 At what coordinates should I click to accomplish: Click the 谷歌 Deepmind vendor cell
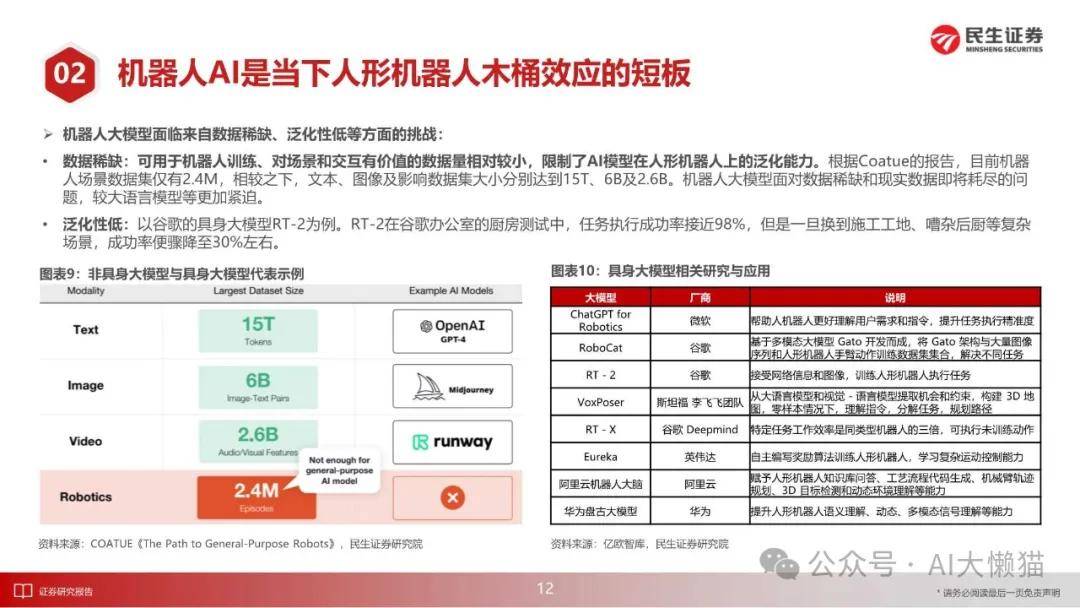pyautogui.click(x=700, y=430)
